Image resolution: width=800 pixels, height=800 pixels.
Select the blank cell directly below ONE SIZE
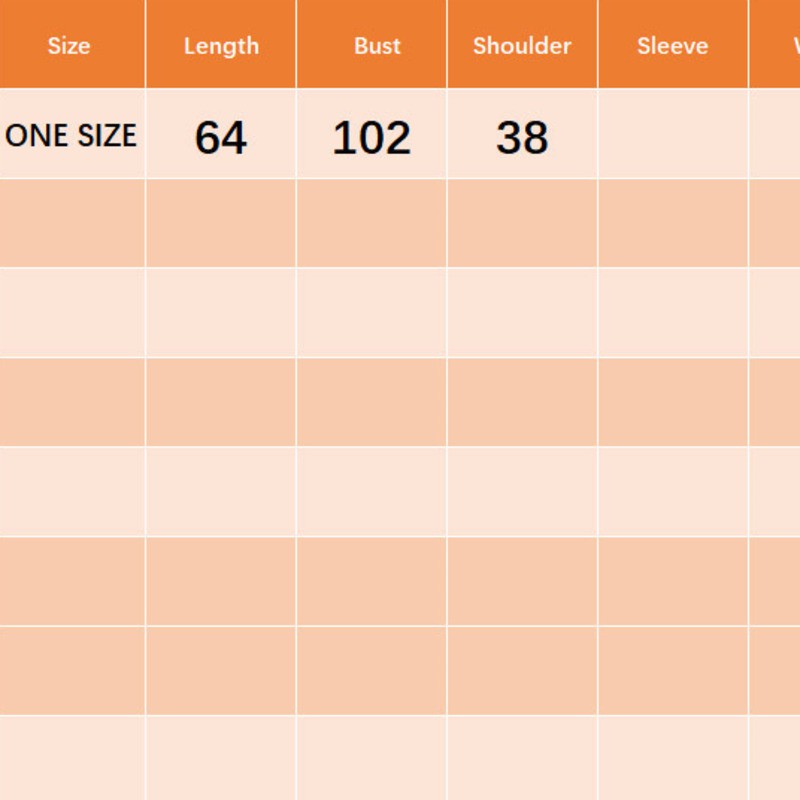72,223
